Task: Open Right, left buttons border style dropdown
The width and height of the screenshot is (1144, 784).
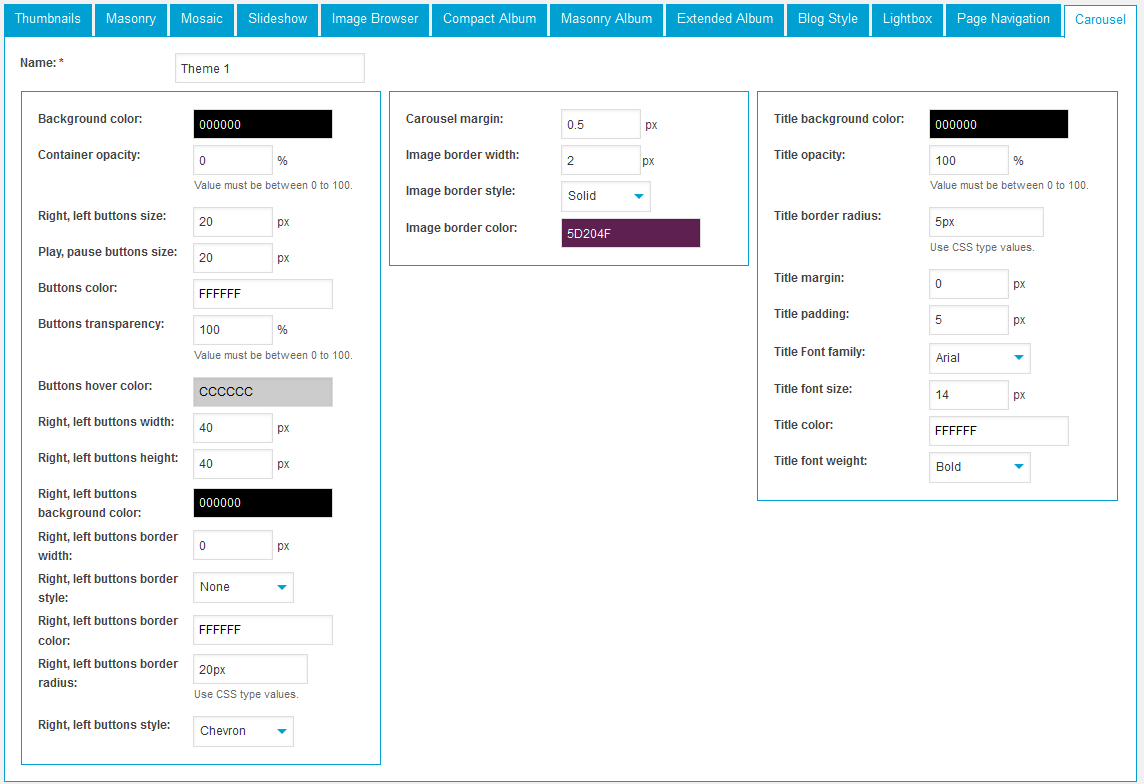Action: click(243, 587)
